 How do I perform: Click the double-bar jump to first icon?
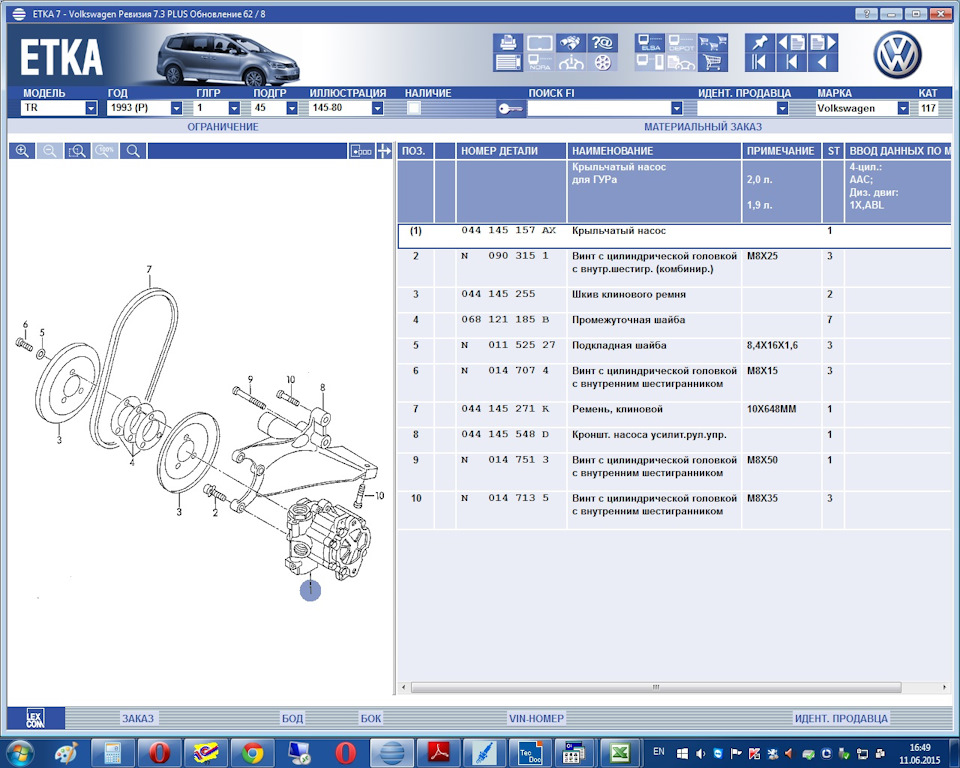[x=759, y=62]
